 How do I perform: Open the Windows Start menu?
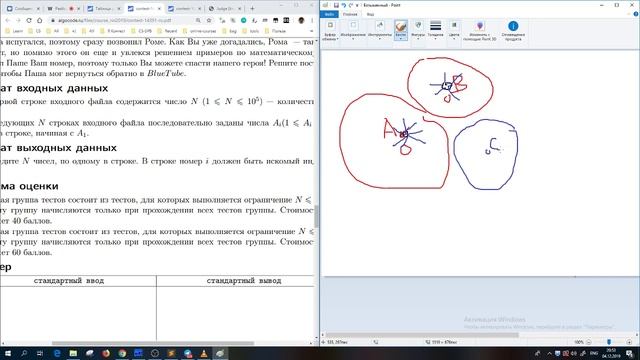(x=7, y=353)
